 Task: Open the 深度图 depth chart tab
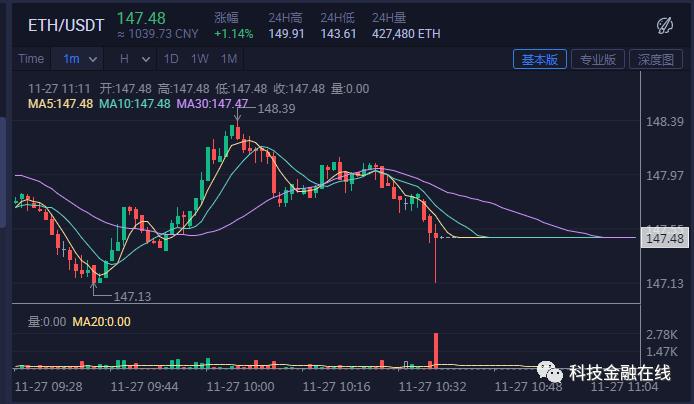656,60
